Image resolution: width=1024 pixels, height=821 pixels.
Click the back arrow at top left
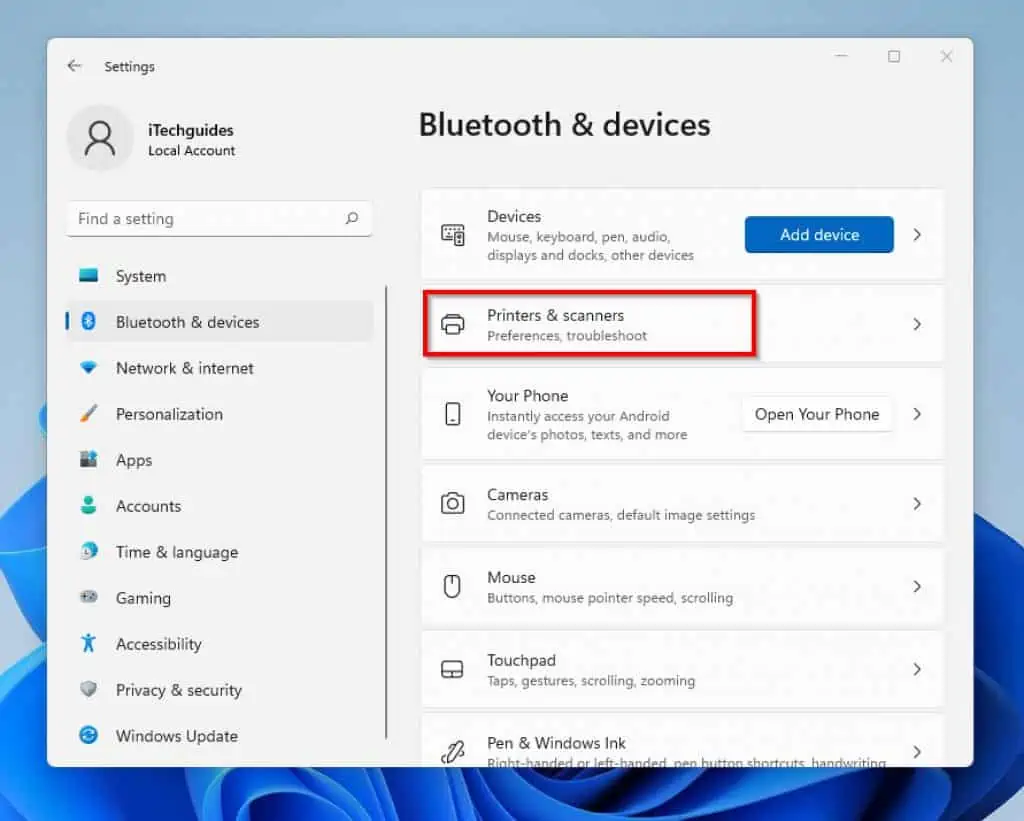click(x=75, y=66)
